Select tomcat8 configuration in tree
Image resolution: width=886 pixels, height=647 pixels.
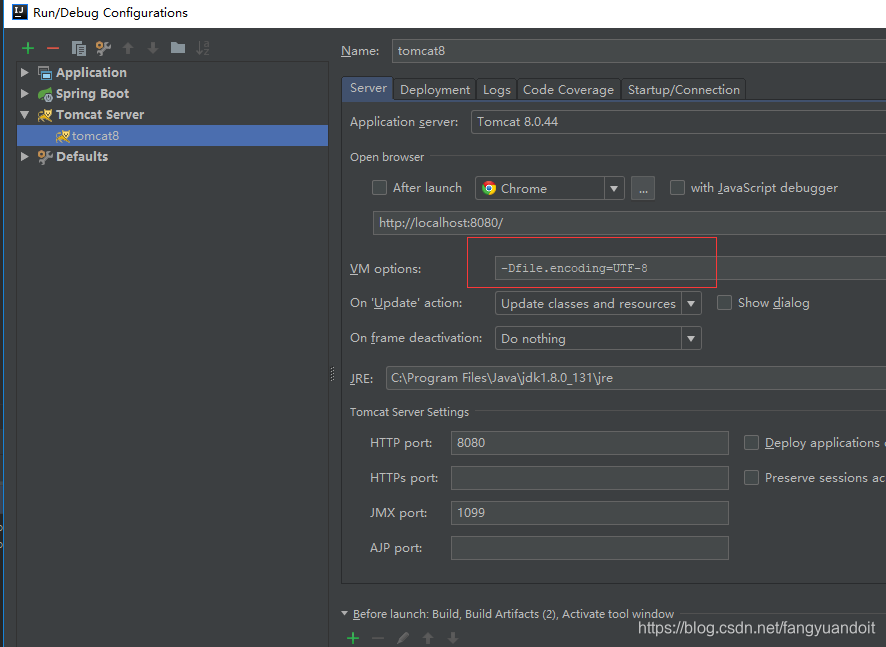click(172, 136)
